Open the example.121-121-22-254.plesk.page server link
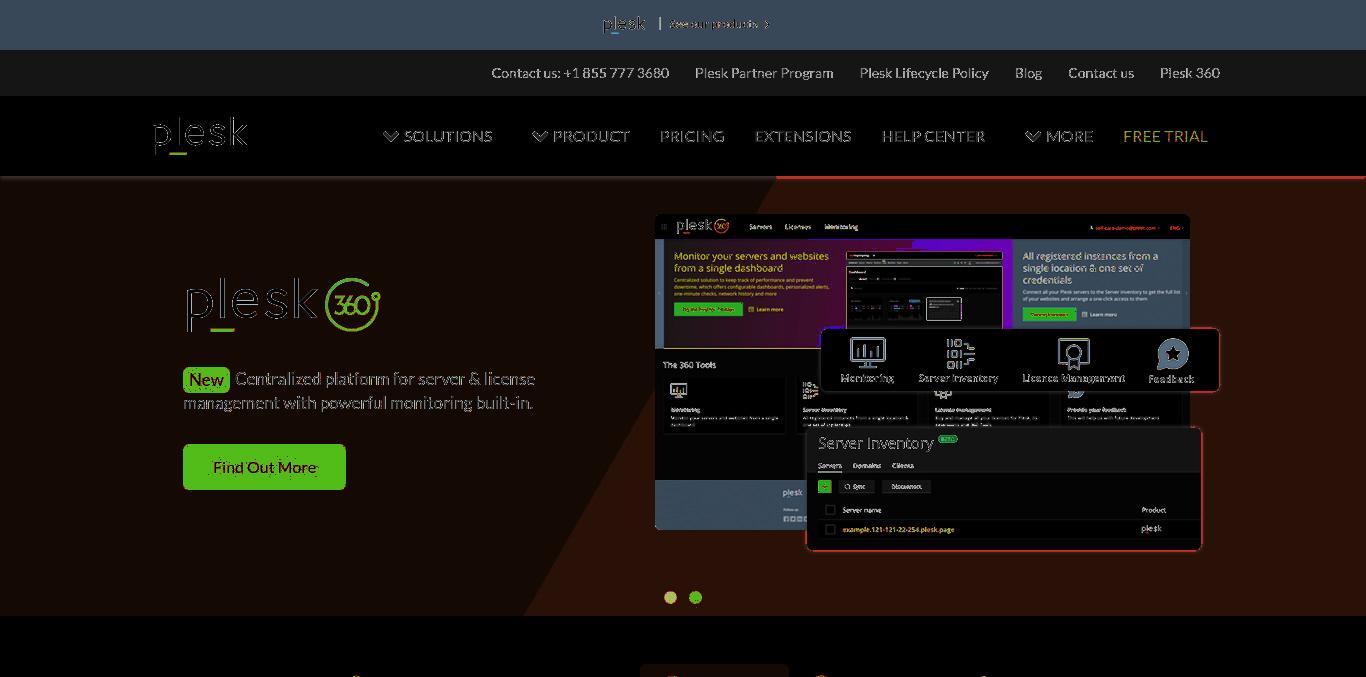Image resolution: width=1366 pixels, height=677 pixels. pos(898,529)
